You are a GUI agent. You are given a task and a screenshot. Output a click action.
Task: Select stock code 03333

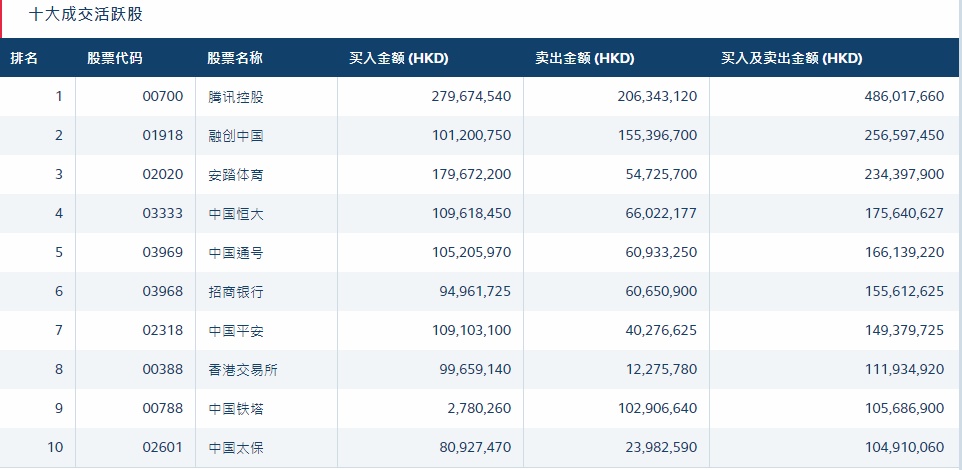163,214
